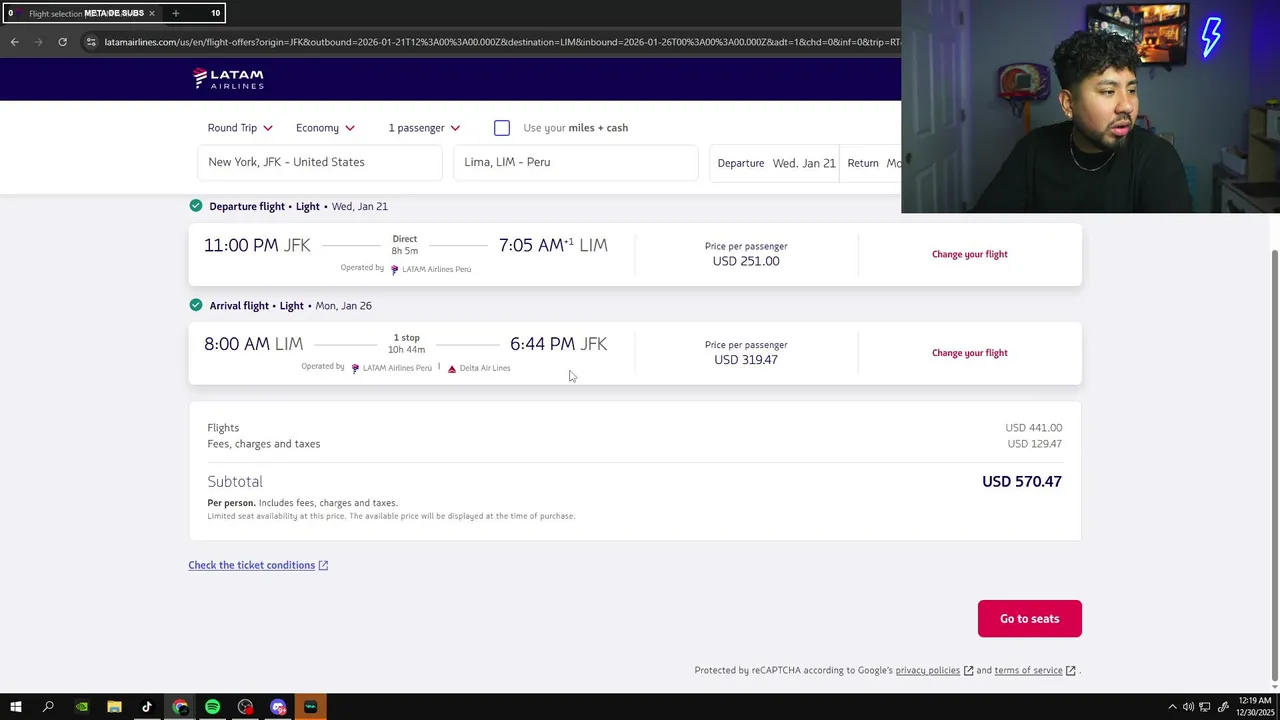This screenshot has width=1280, height=720.
Task: Click the pen/link icon in system tray
Action: coord(1222,707)
